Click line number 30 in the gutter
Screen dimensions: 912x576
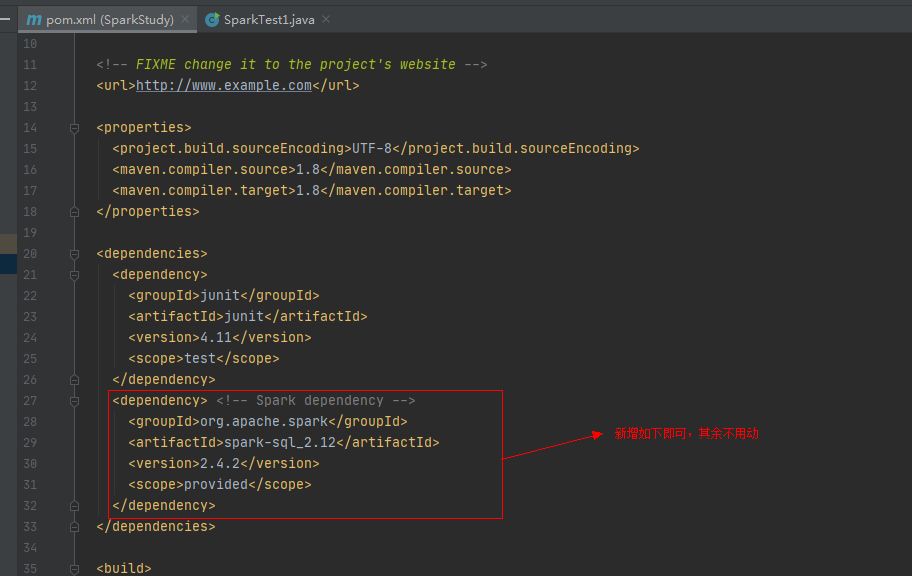30,464
